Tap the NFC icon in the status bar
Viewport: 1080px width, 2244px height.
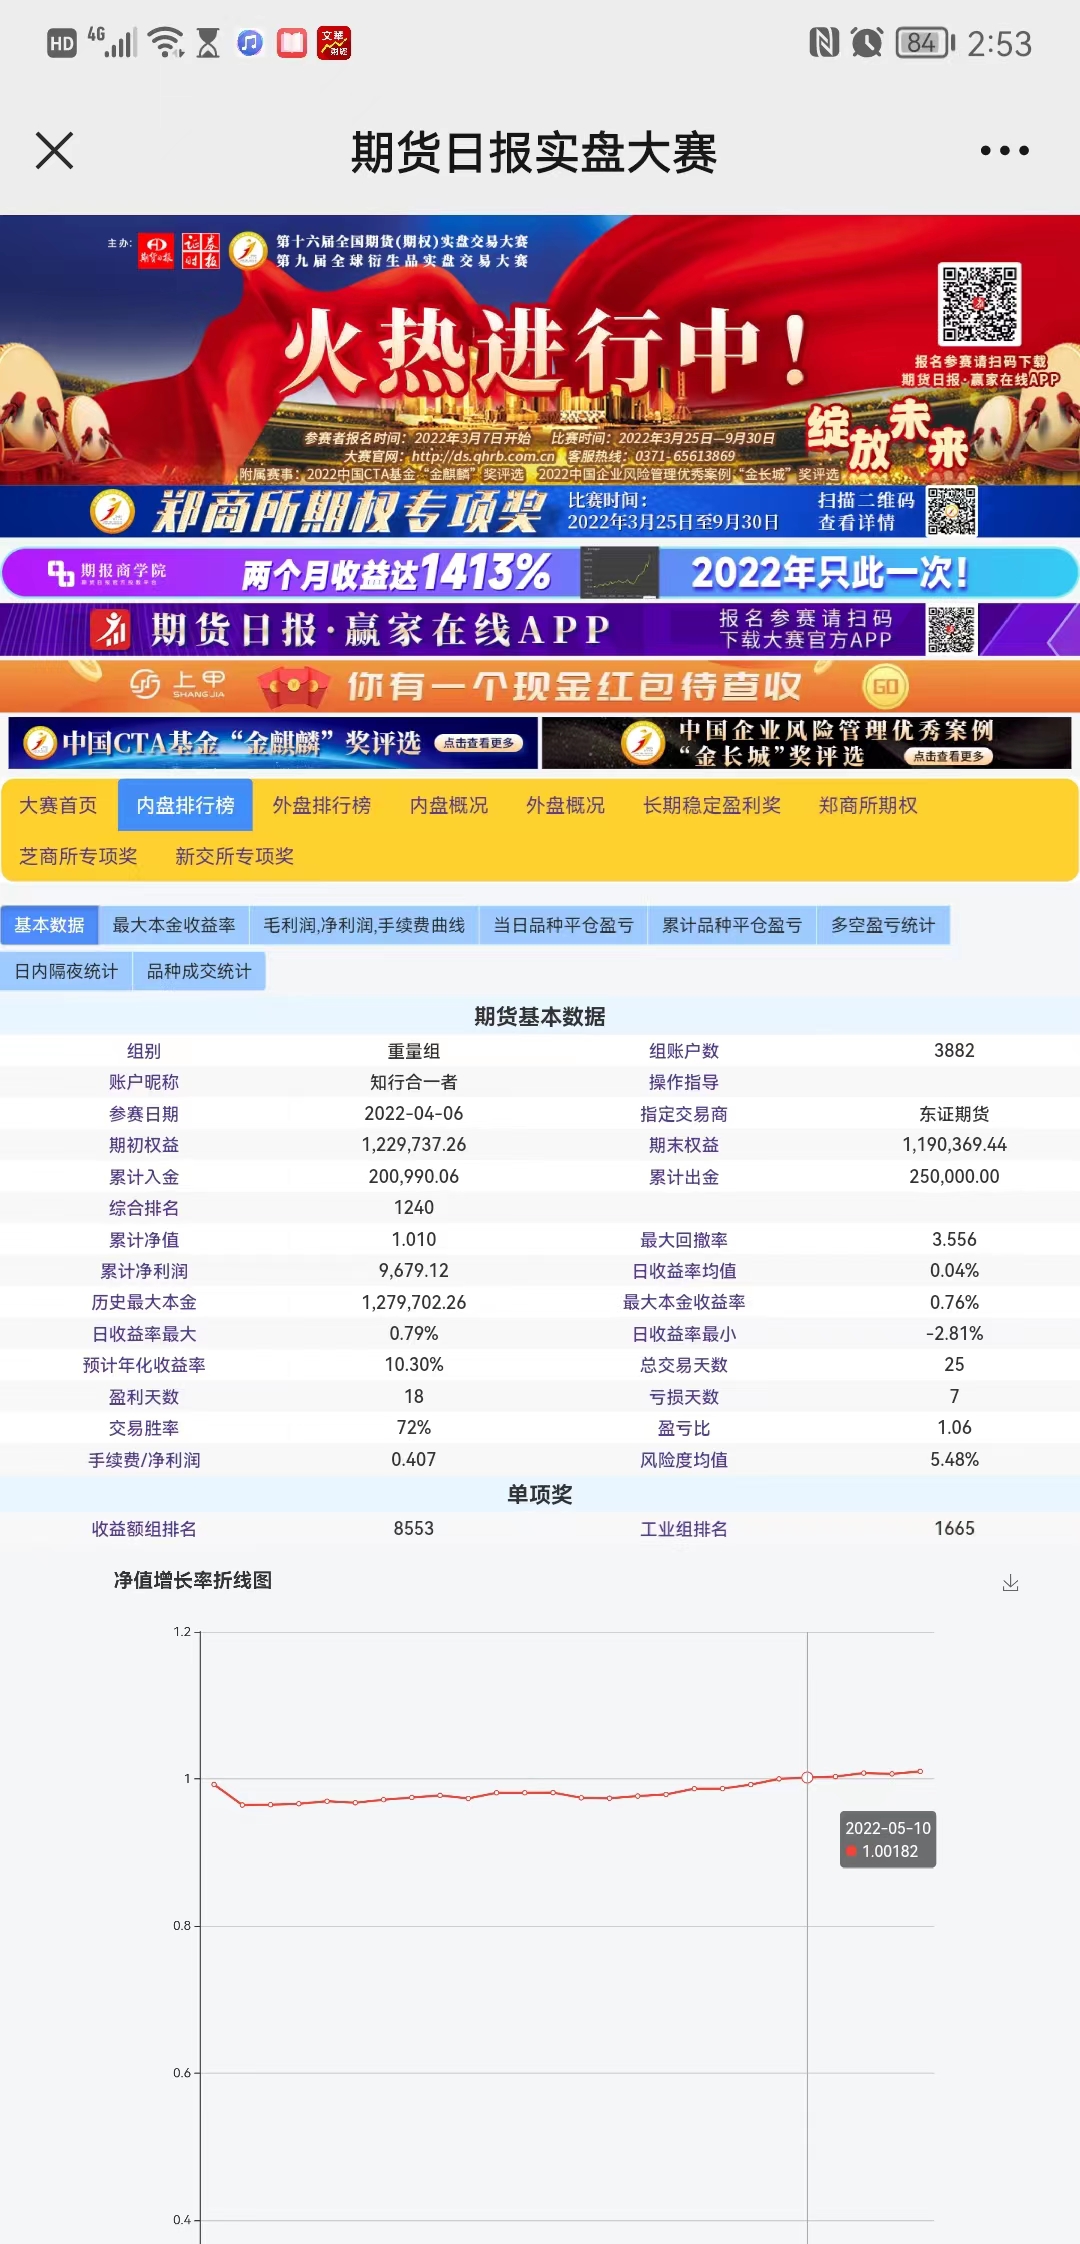pyautogui.click(x=823, y=43)
